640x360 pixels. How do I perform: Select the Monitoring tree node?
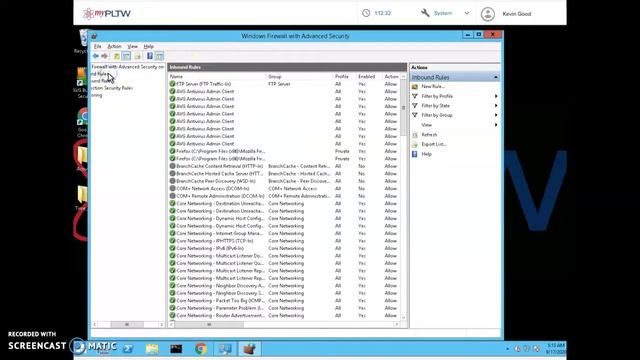[x=97, y=96]
